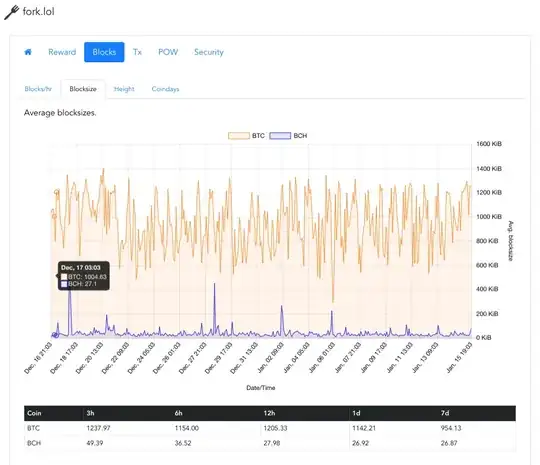Click the BTC legend label

pos(258,136)
